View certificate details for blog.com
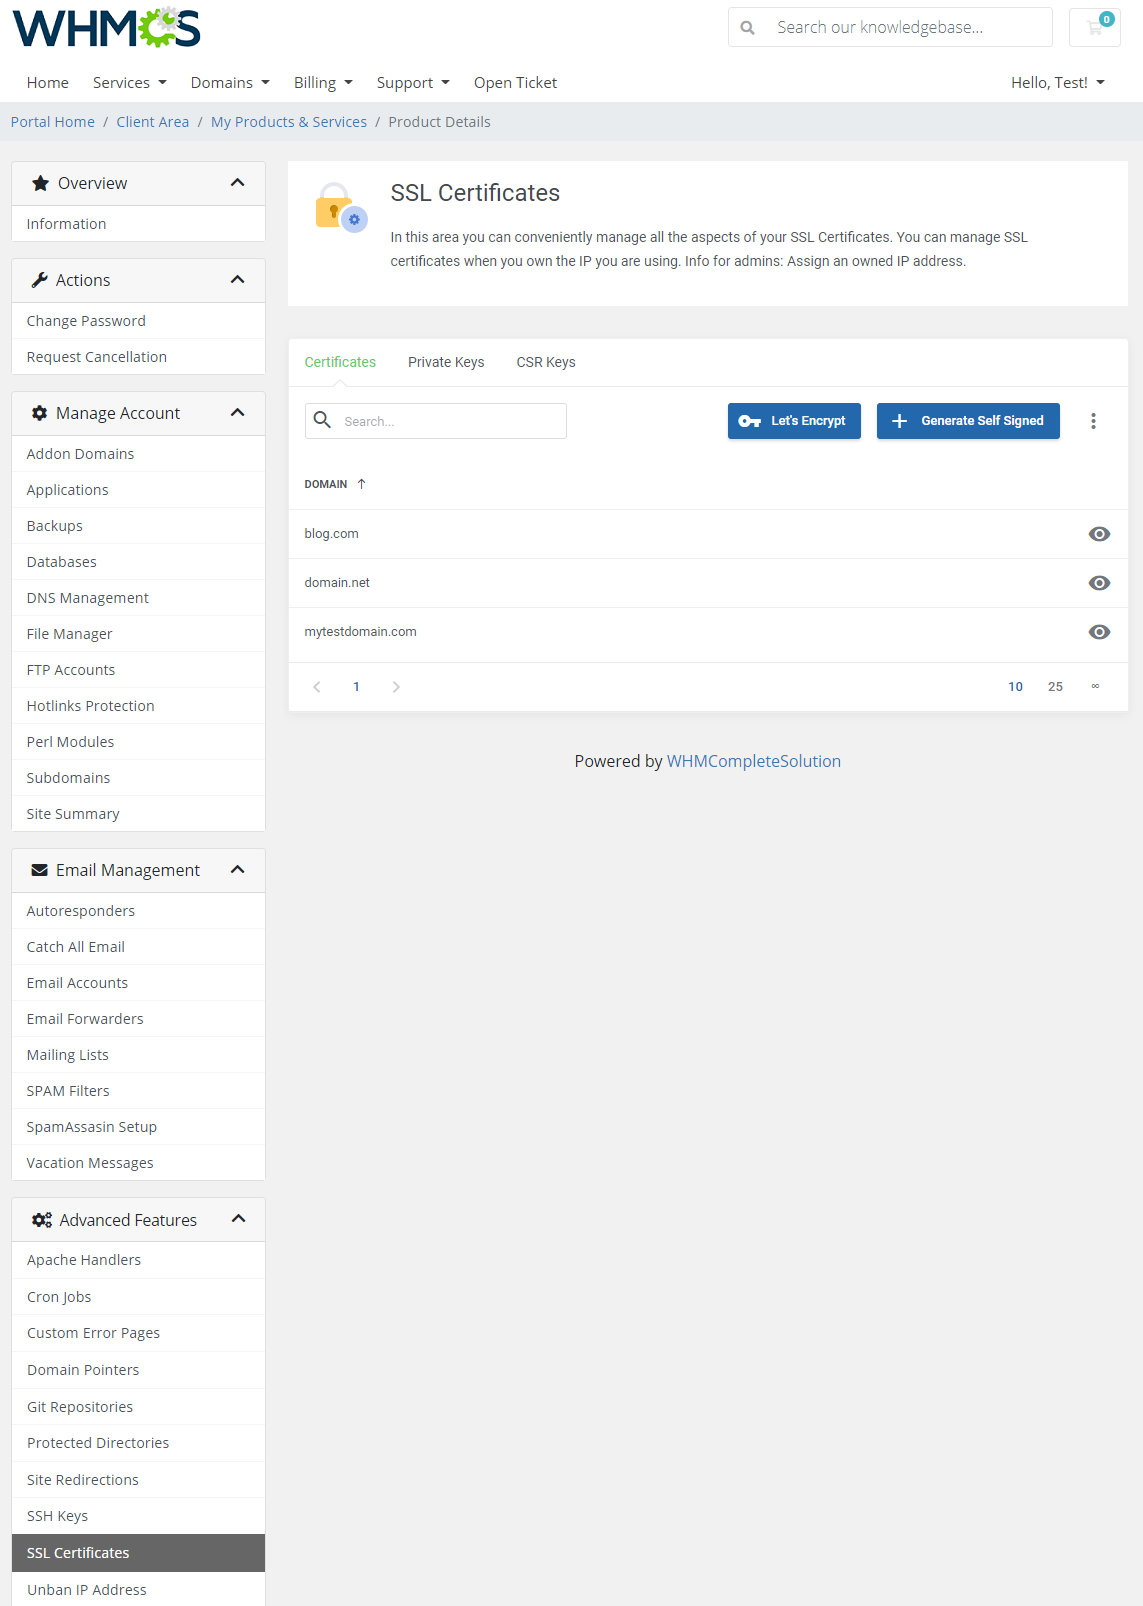Image resolution: width=1143 pixels, height=1606 pixels. click(x=1099, y=534)
